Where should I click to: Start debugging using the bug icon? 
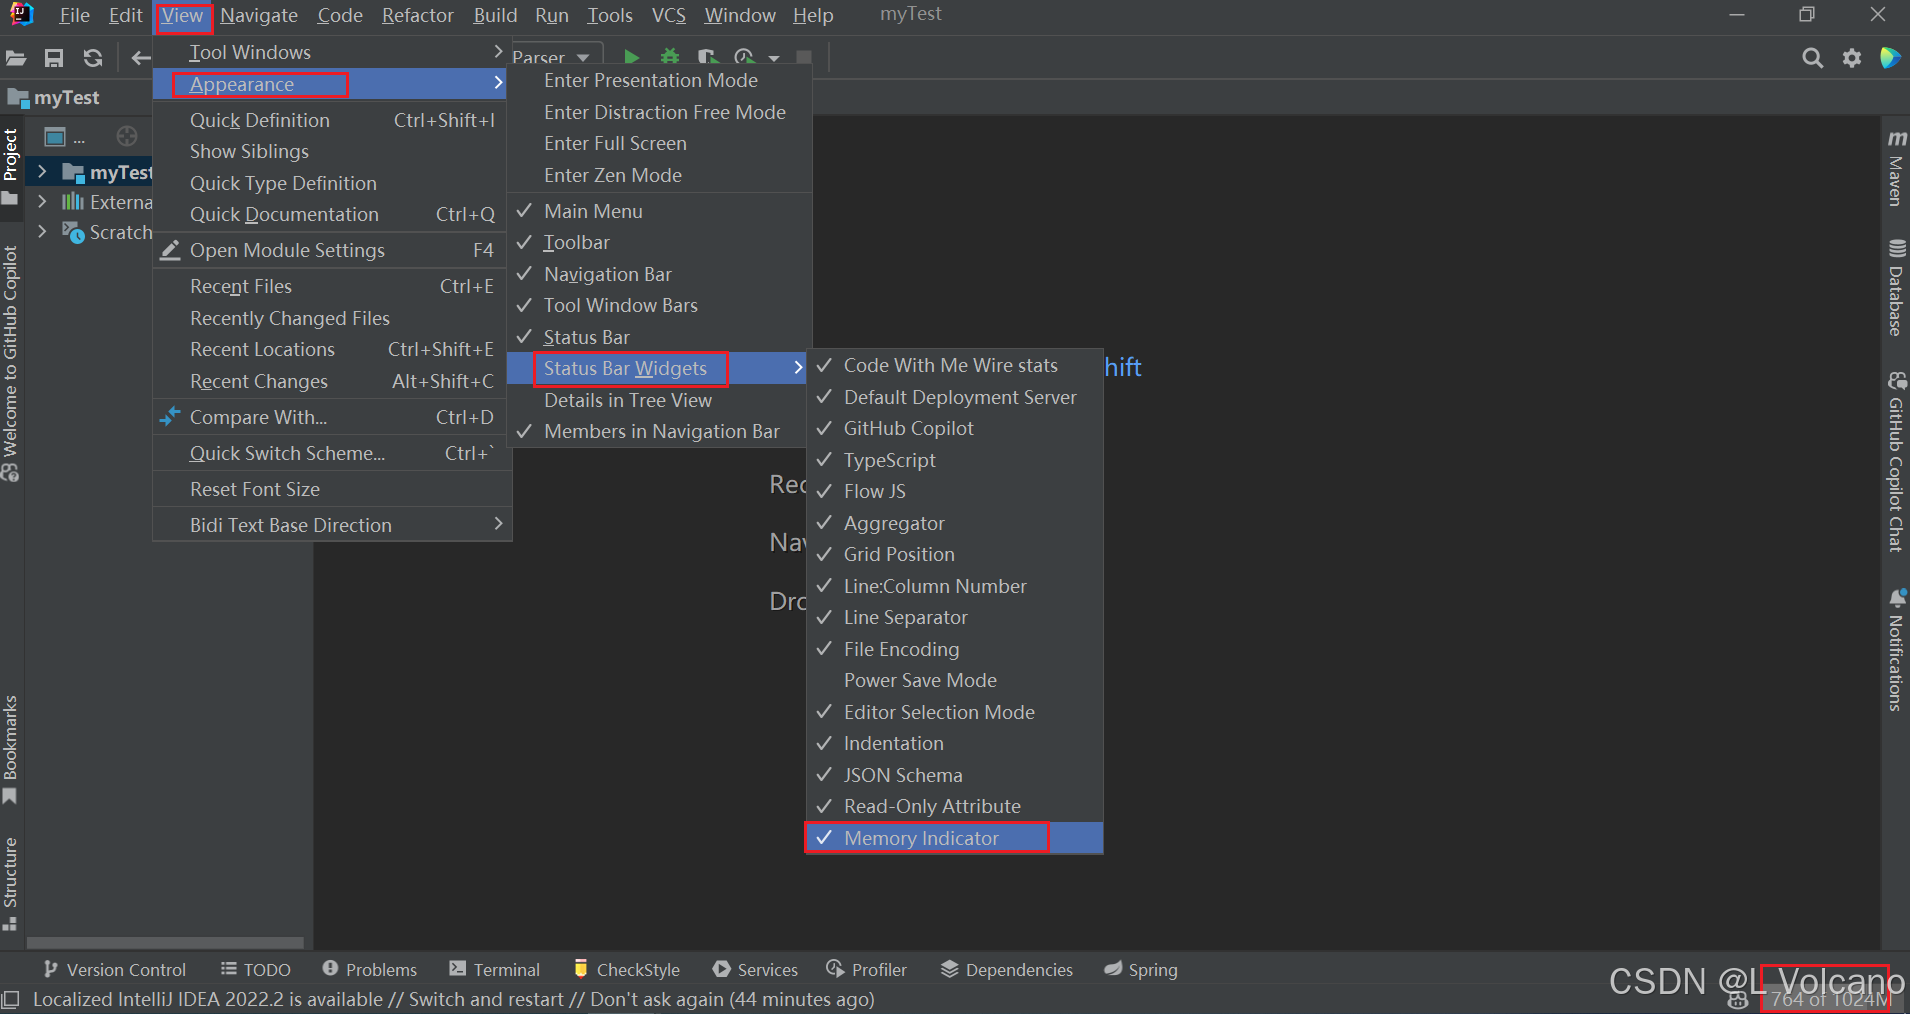click(x=669, y=57)
